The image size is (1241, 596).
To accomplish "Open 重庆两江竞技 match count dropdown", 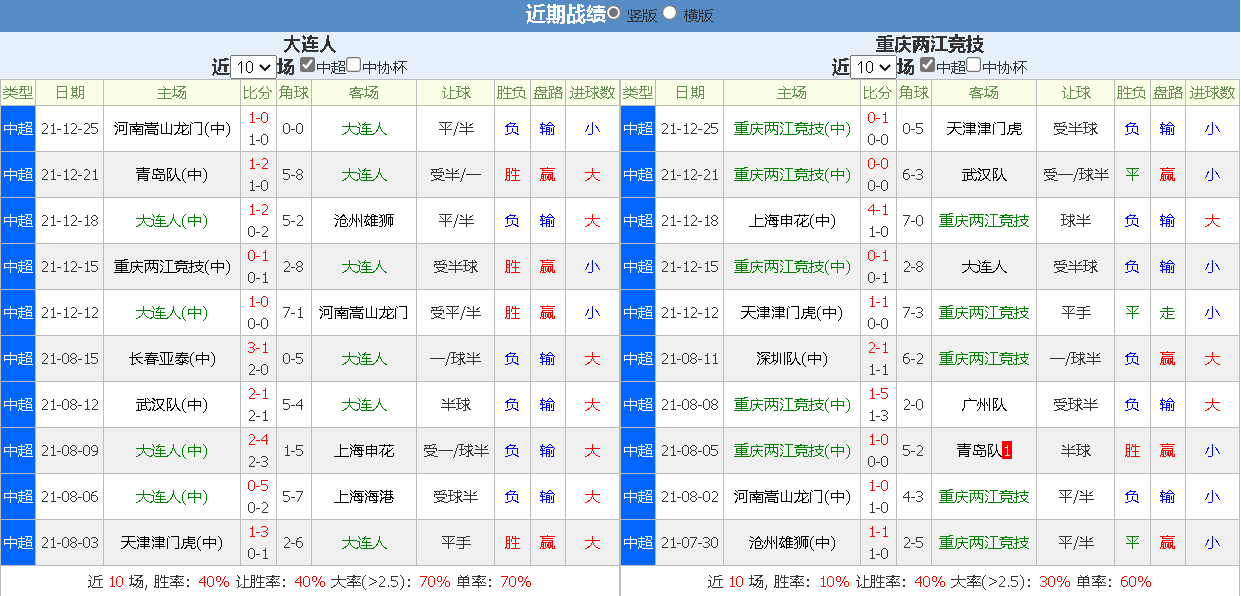I will click(x=873, y=67).
